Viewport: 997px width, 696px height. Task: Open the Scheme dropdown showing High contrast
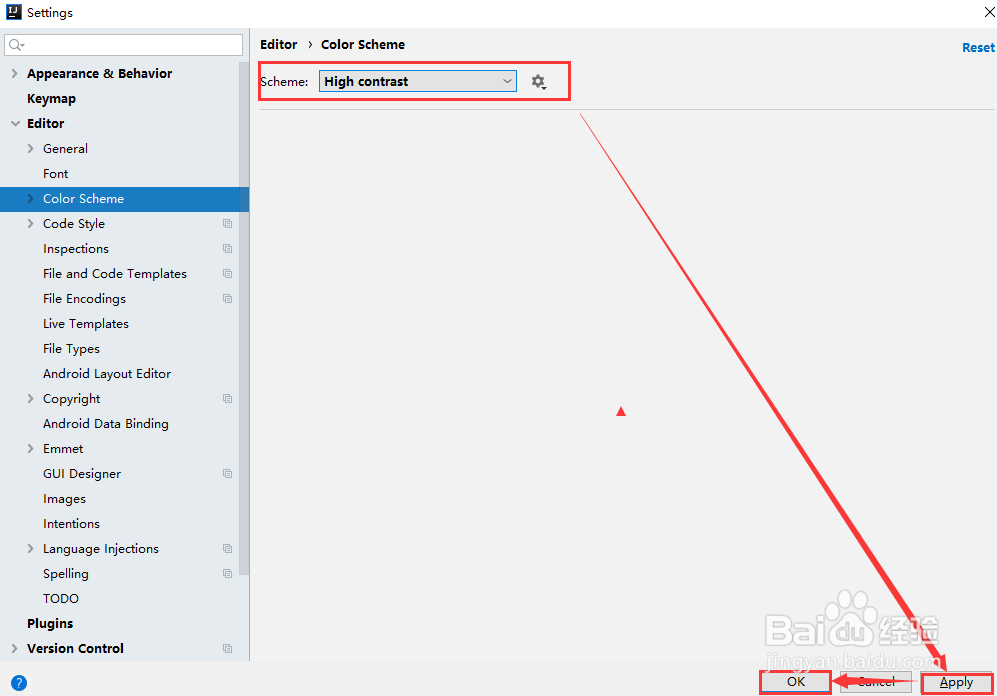tap(418, 81)
